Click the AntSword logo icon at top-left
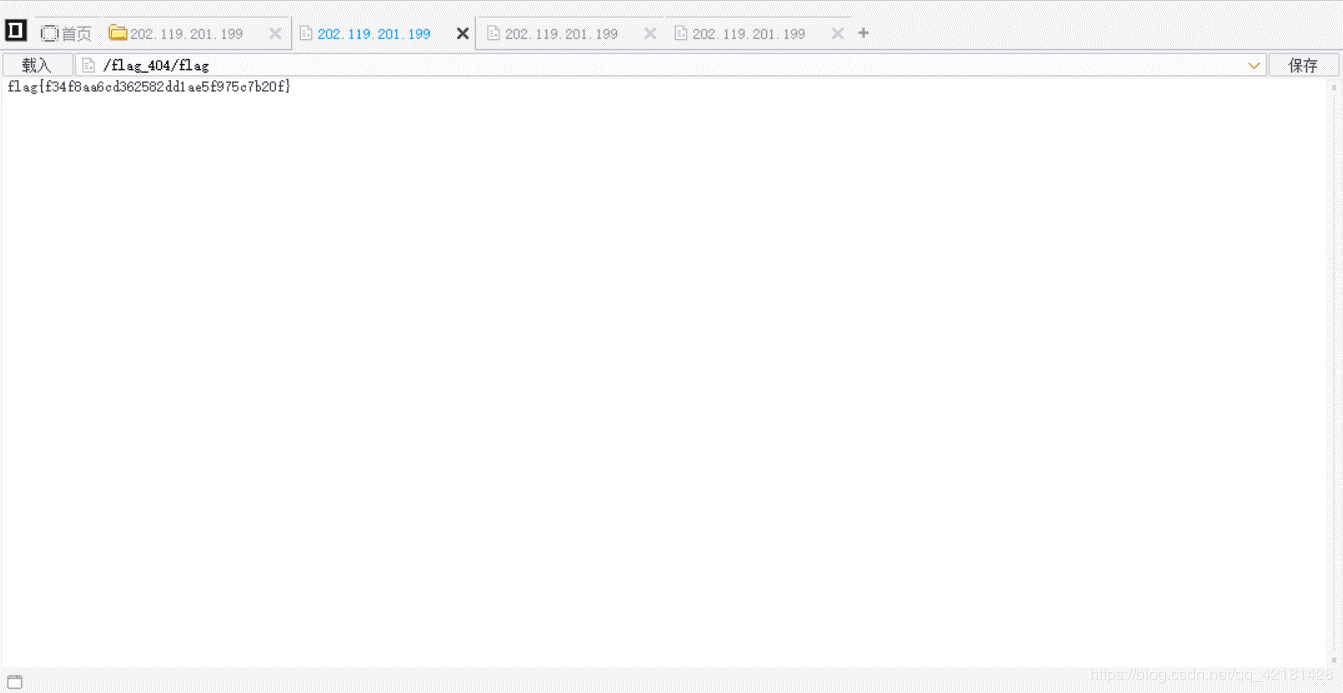 [x=15, y=31]
